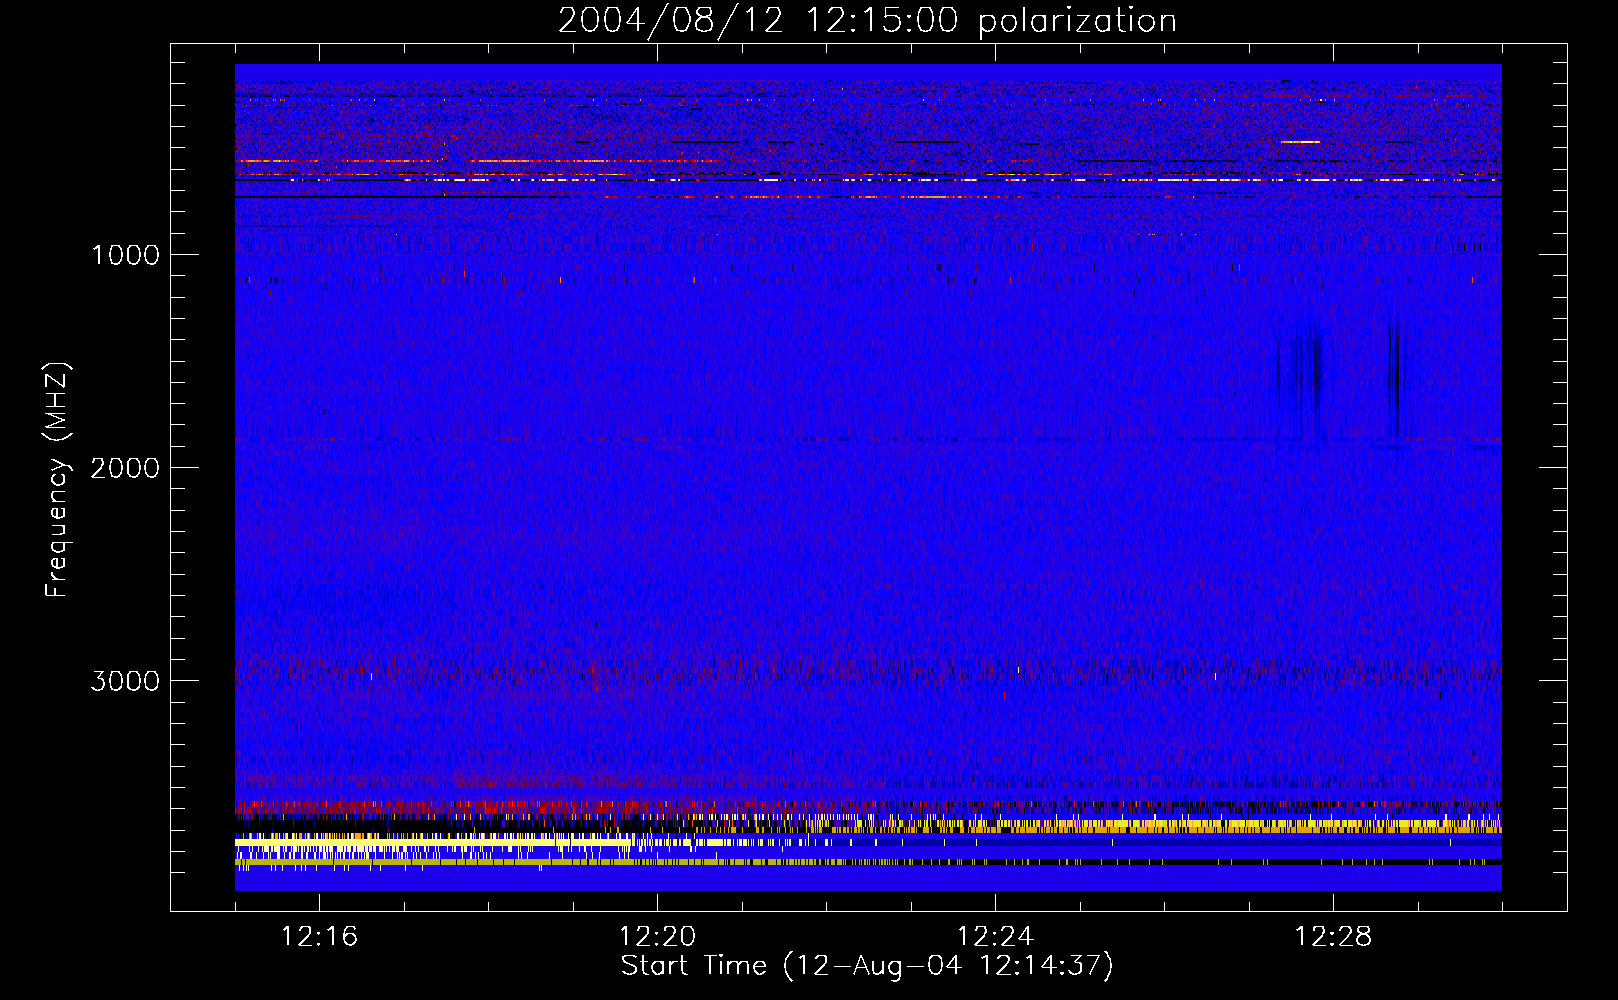
Task: Click the "1000" frequency tick label
Action: pos(125,255)
